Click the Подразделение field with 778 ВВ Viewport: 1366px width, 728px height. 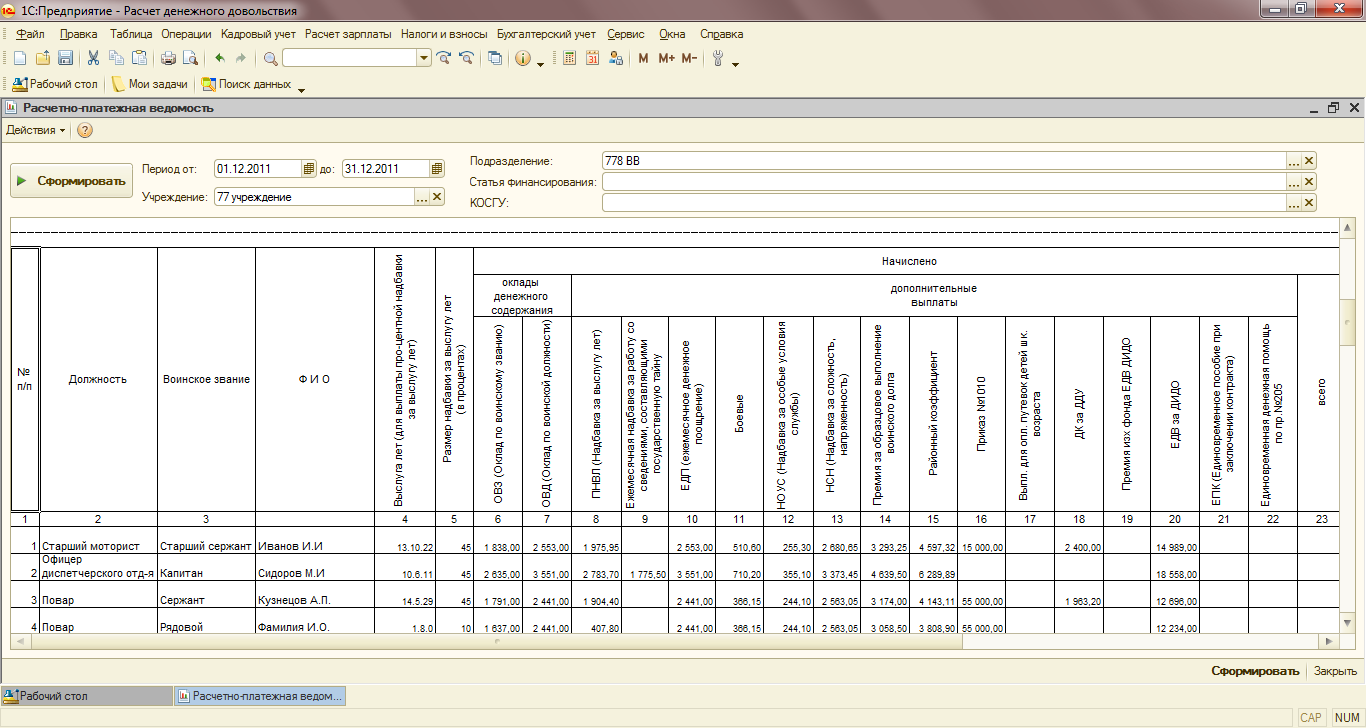pyautogui.click(x=944, y=161)
